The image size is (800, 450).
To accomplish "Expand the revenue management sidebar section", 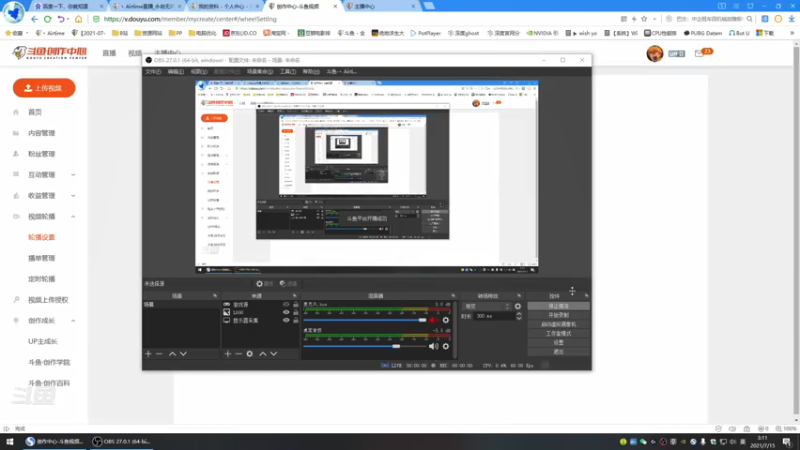I will (73, 196).
